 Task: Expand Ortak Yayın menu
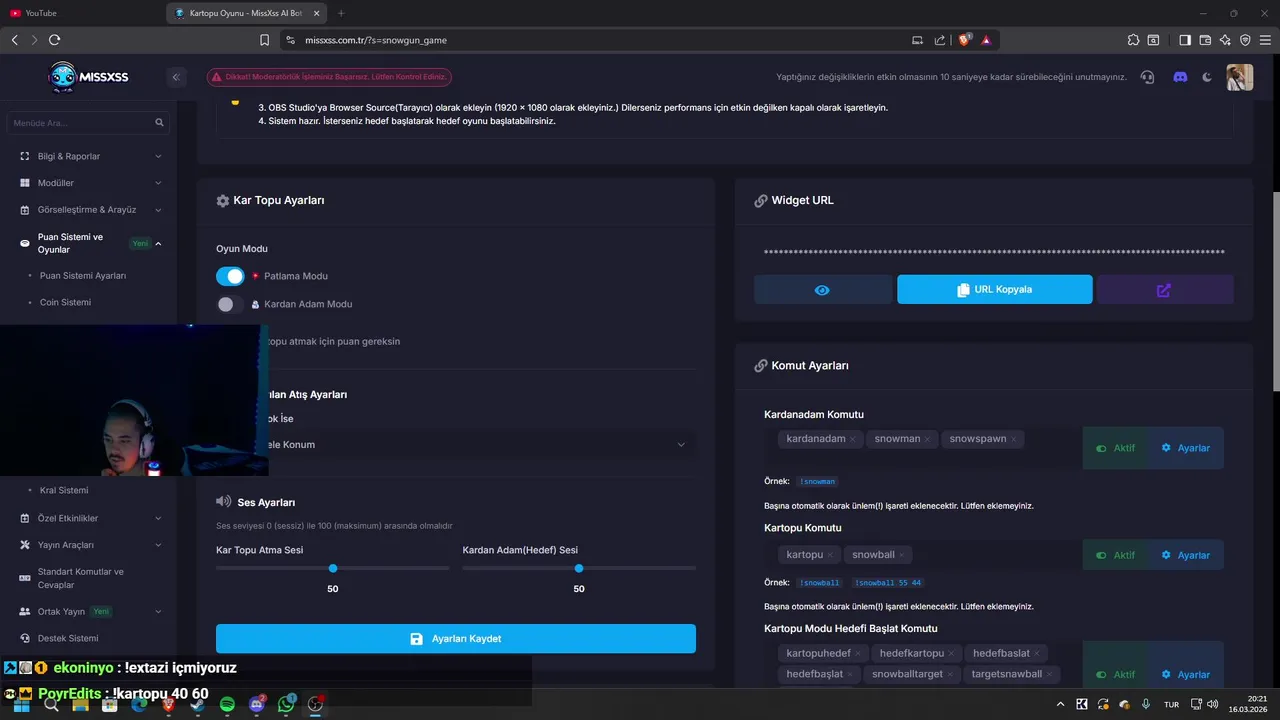[92, 611]
